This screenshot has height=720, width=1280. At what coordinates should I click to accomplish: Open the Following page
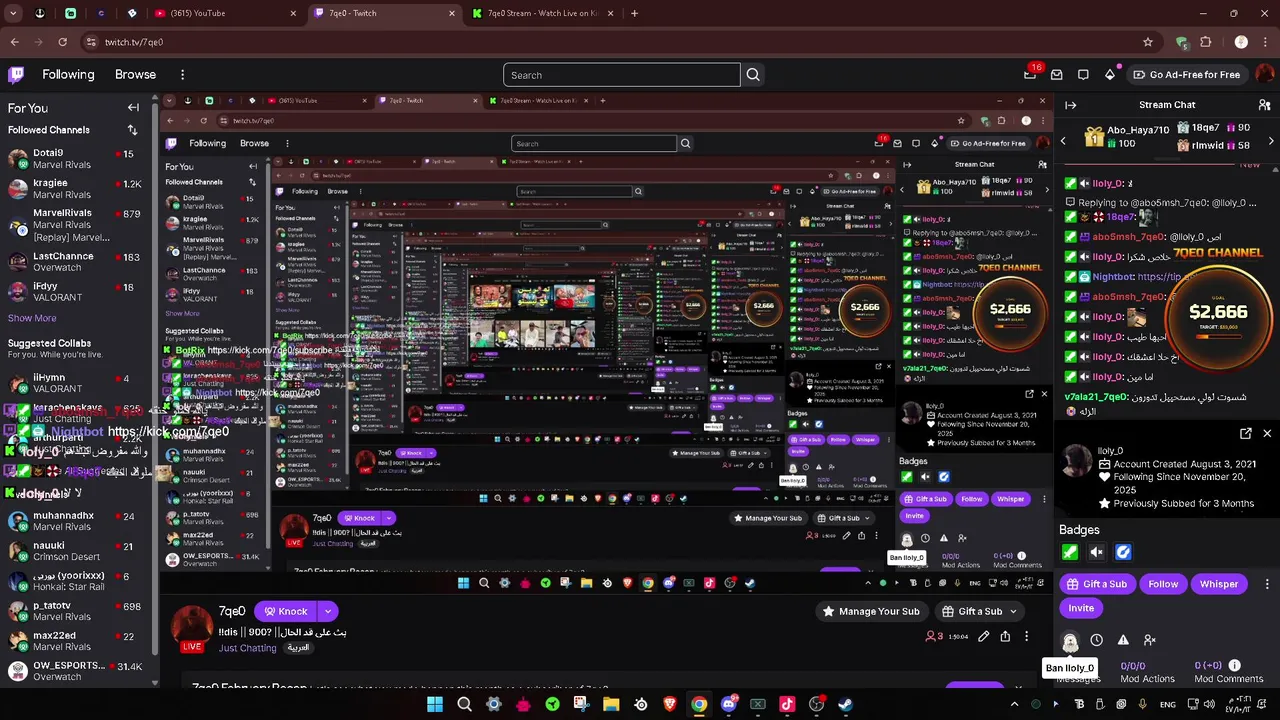click(68, 74)
